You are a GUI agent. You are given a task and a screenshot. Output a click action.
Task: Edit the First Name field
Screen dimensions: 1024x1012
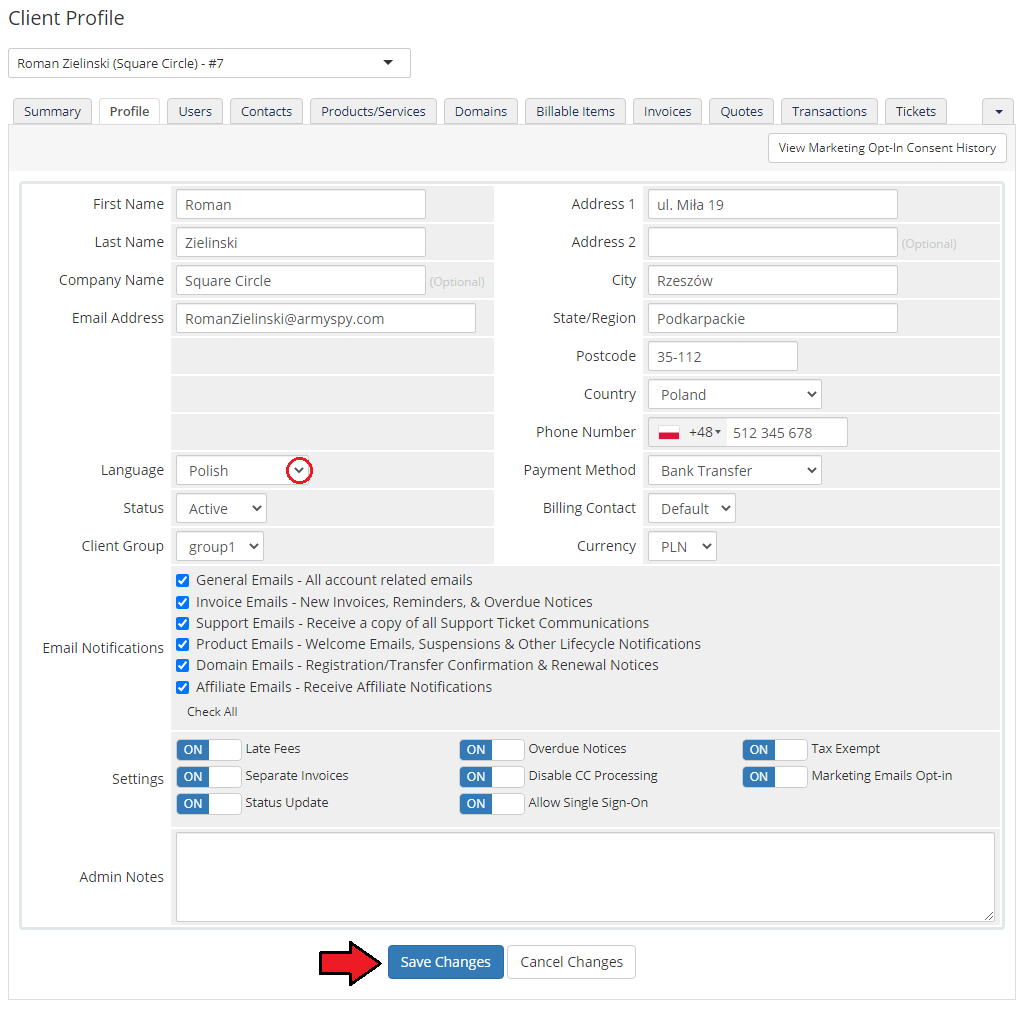[300, 204]
